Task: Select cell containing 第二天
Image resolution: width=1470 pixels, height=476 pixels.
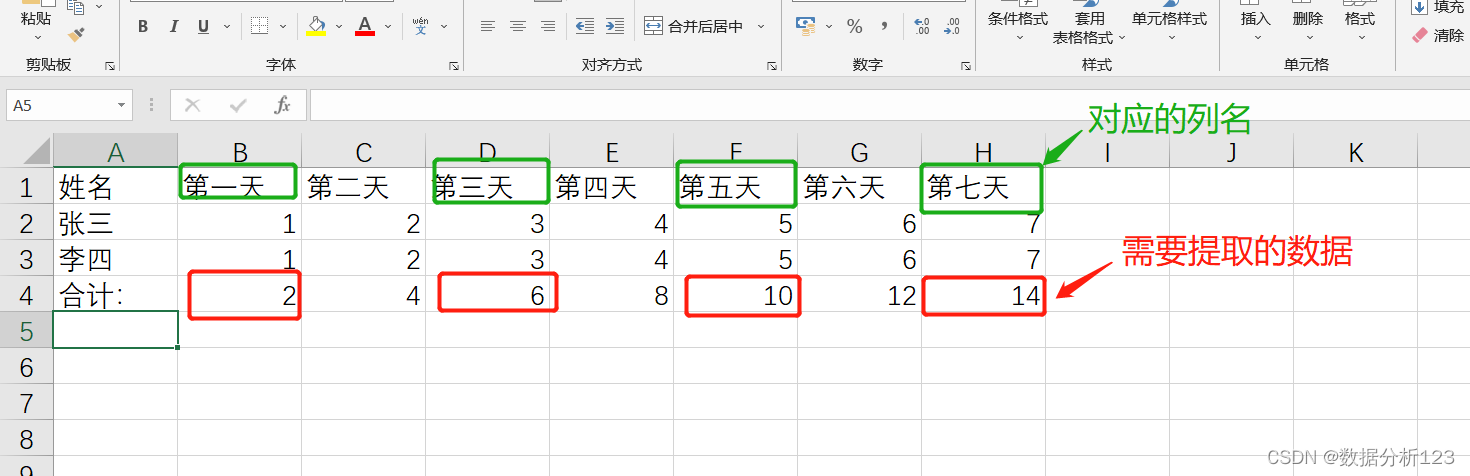Action: (x=363, y=187)
